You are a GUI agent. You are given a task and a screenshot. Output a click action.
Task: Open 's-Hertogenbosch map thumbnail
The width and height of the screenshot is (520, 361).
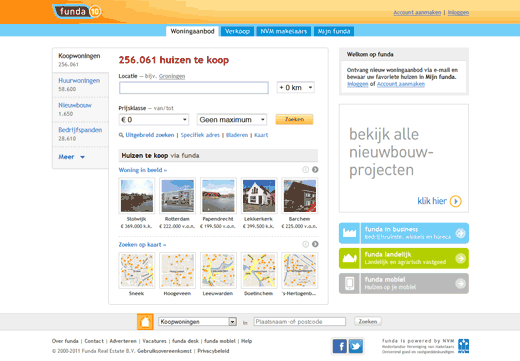coord(299,270)
